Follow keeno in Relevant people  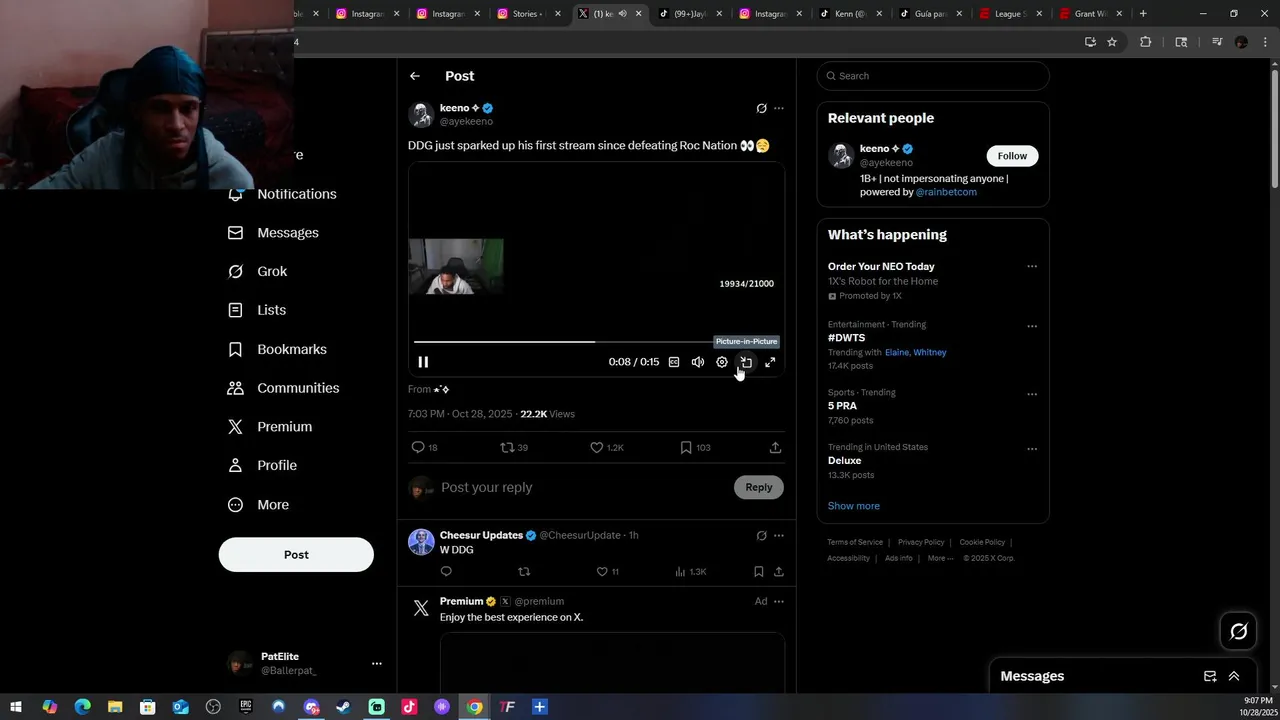coord(1012,156)
